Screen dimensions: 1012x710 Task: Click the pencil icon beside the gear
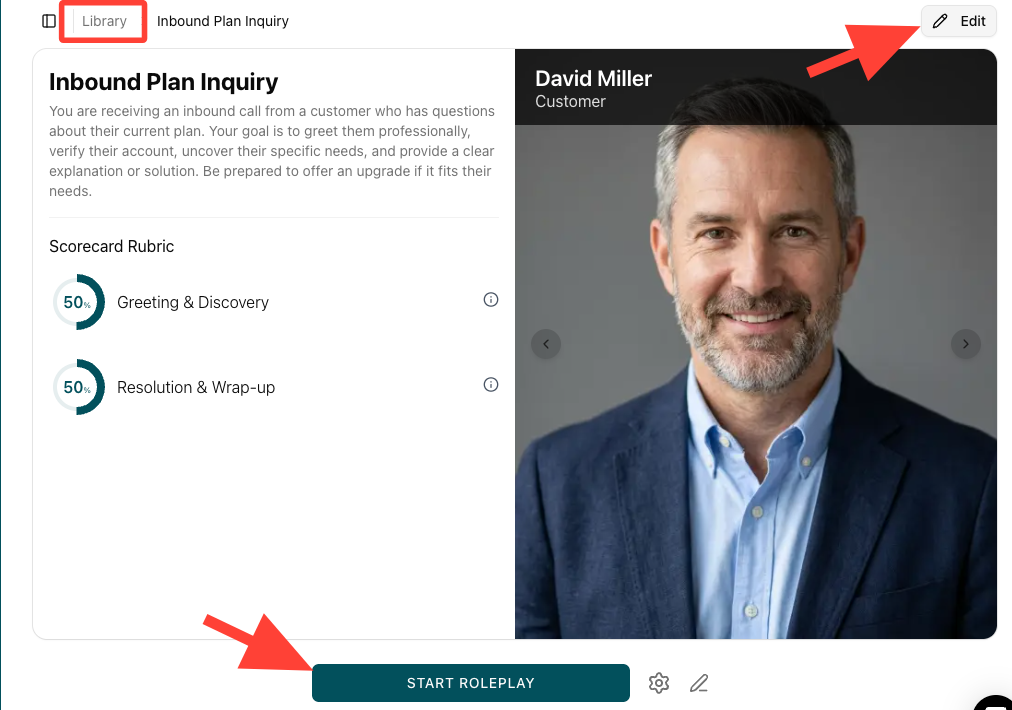[x=699, y=683]
